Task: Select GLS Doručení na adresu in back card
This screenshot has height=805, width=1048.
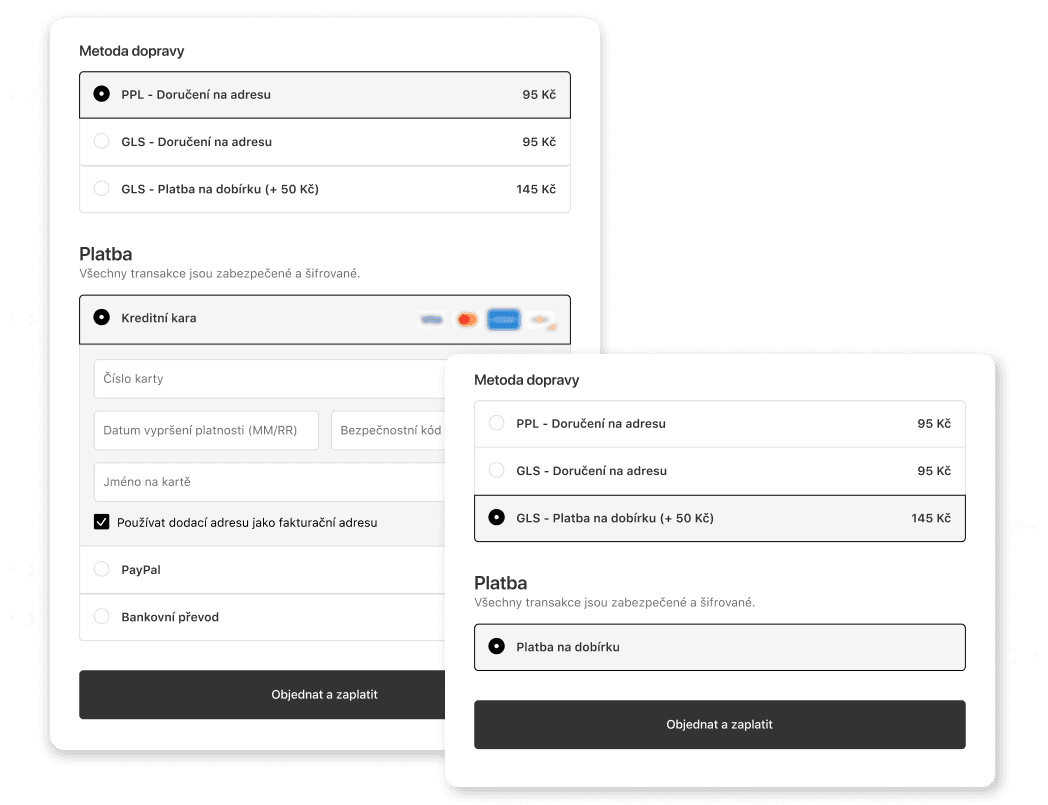Action: coord(102,142)
